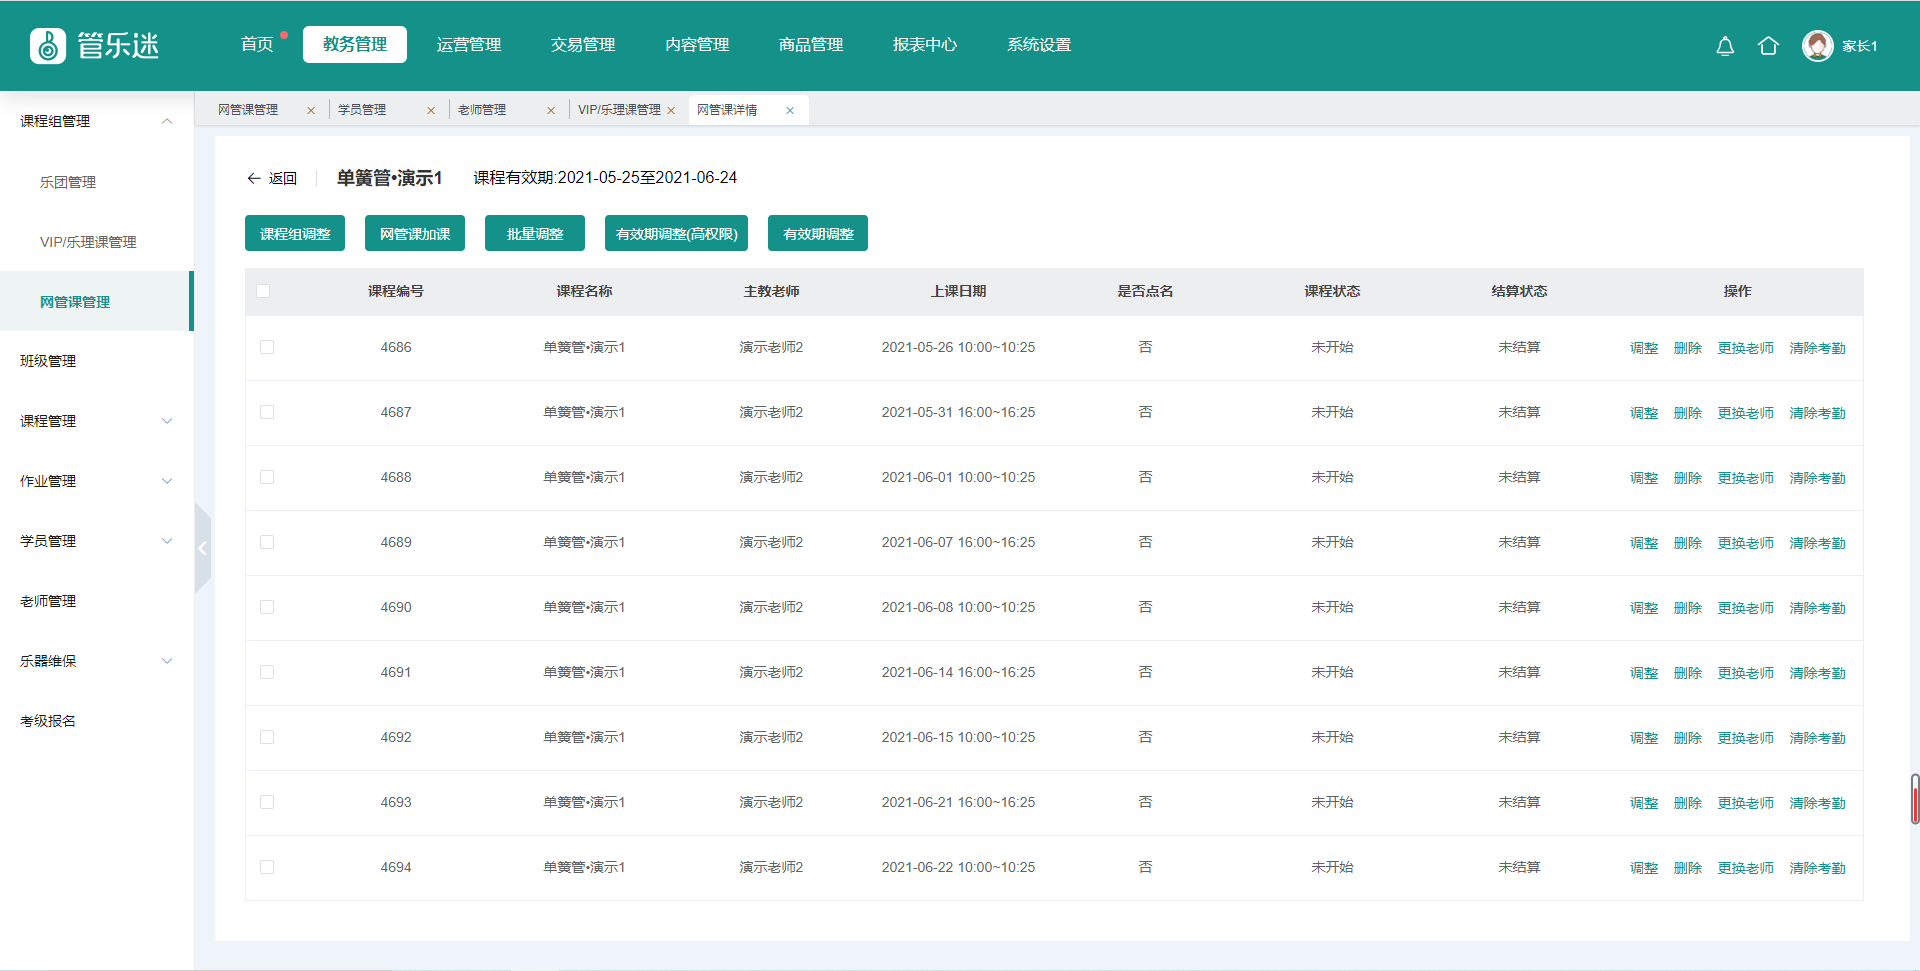Expand the 课程管理 sidebar menu
The height and width of the screenshot is (971, 1920).
click(167, 421)
